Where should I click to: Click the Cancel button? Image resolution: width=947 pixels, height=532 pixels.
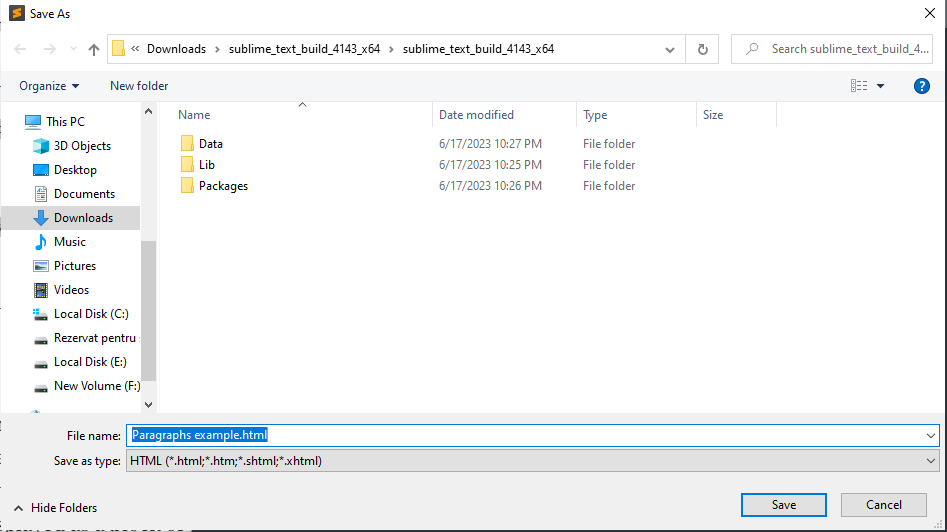click(x=884, y=505)
